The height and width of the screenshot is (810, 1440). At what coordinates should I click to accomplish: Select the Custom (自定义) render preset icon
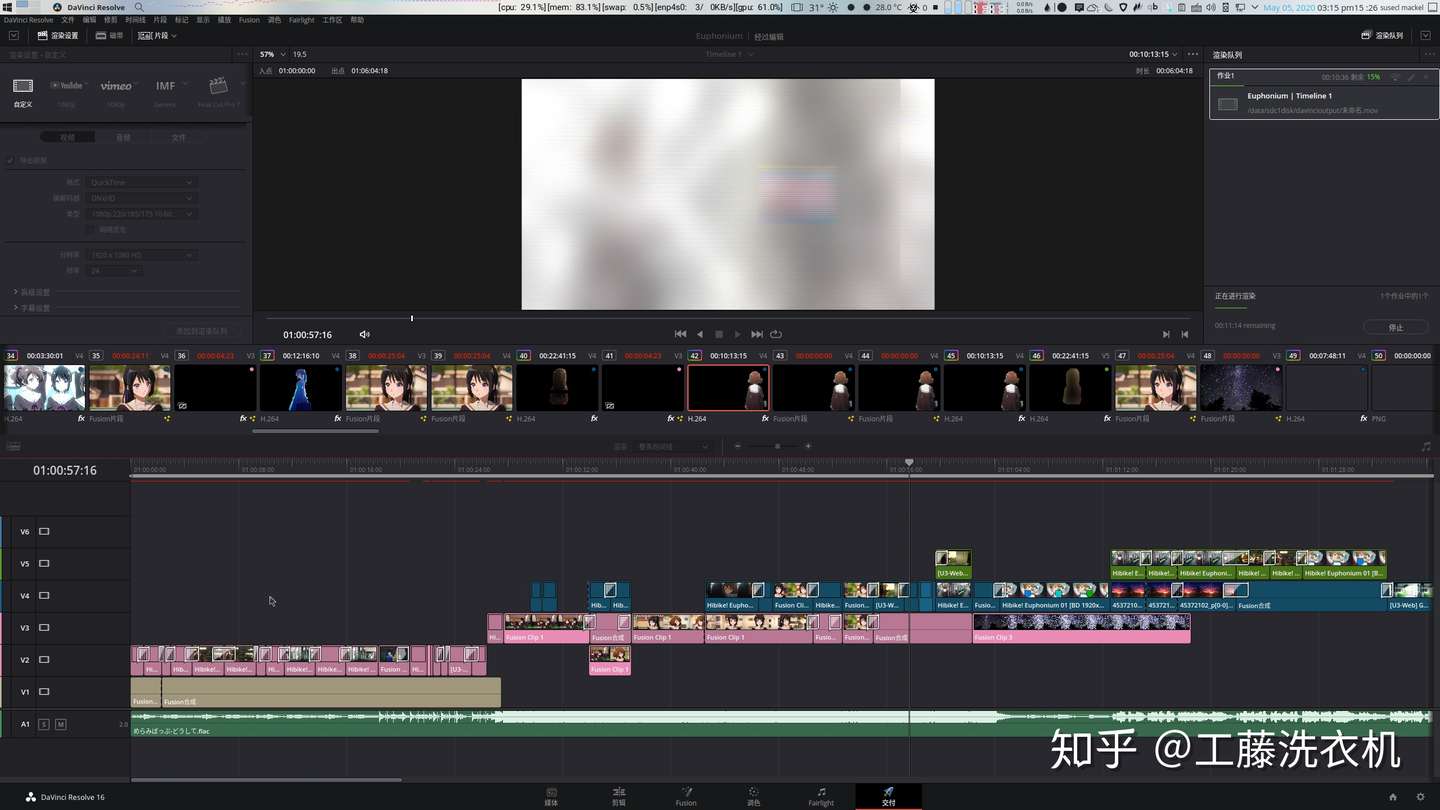coord(23,86)
